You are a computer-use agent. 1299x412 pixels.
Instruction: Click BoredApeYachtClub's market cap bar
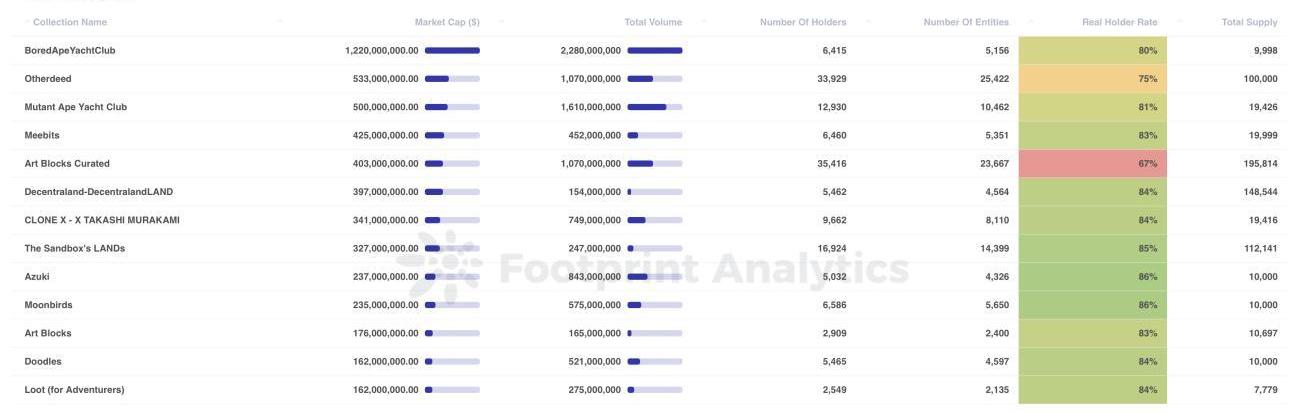click(452, 50)
